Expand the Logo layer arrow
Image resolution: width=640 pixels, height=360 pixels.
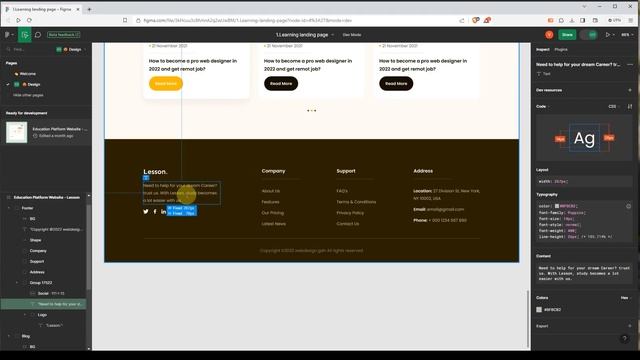[x=24, y=315]
